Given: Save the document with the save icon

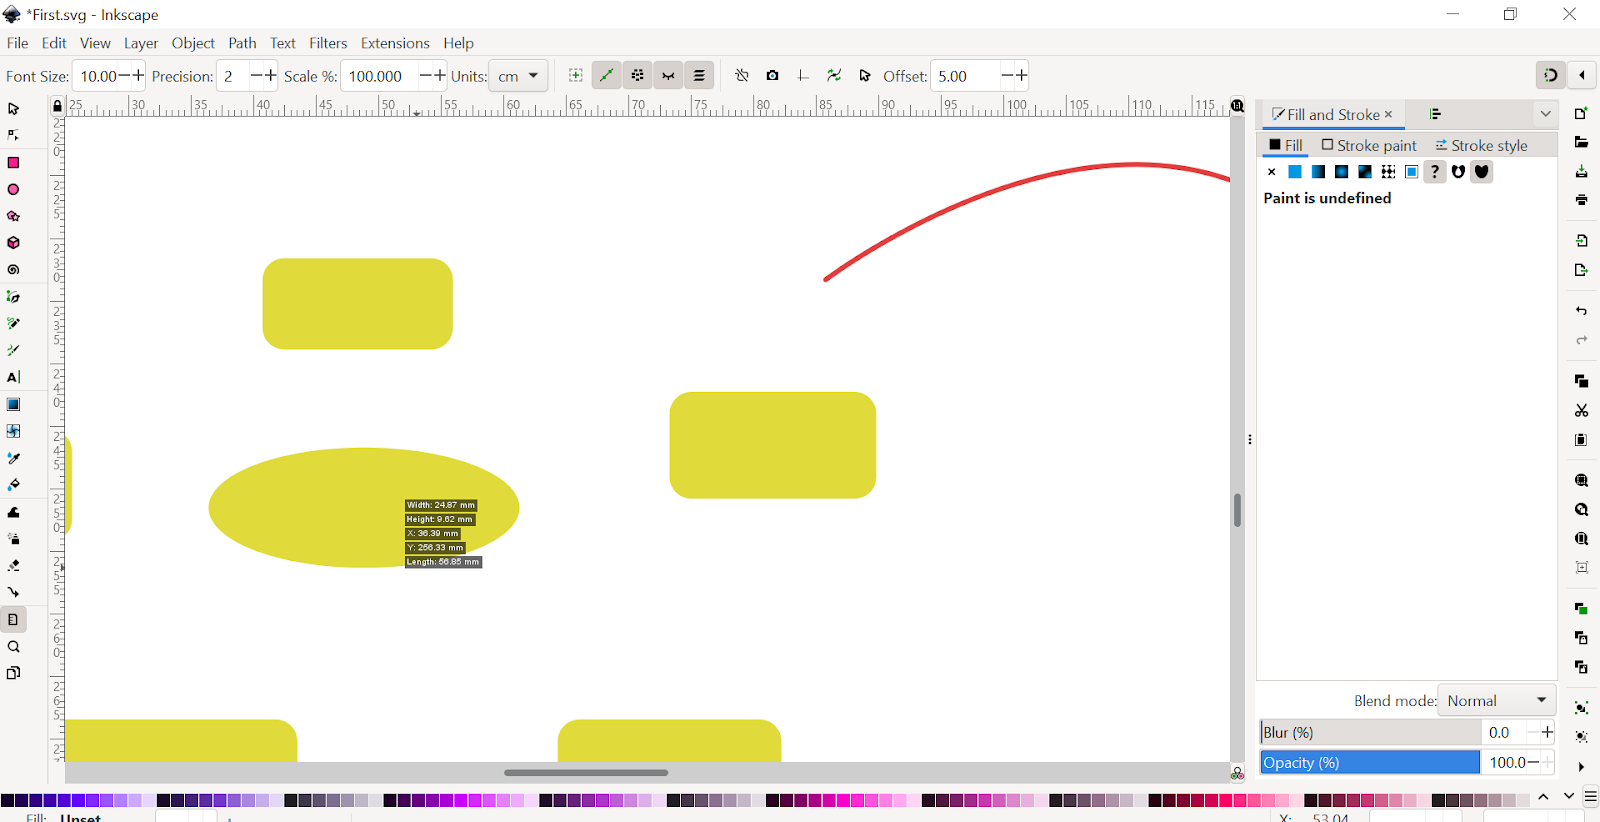Looking at the screenshot, I should [1581, 171].
